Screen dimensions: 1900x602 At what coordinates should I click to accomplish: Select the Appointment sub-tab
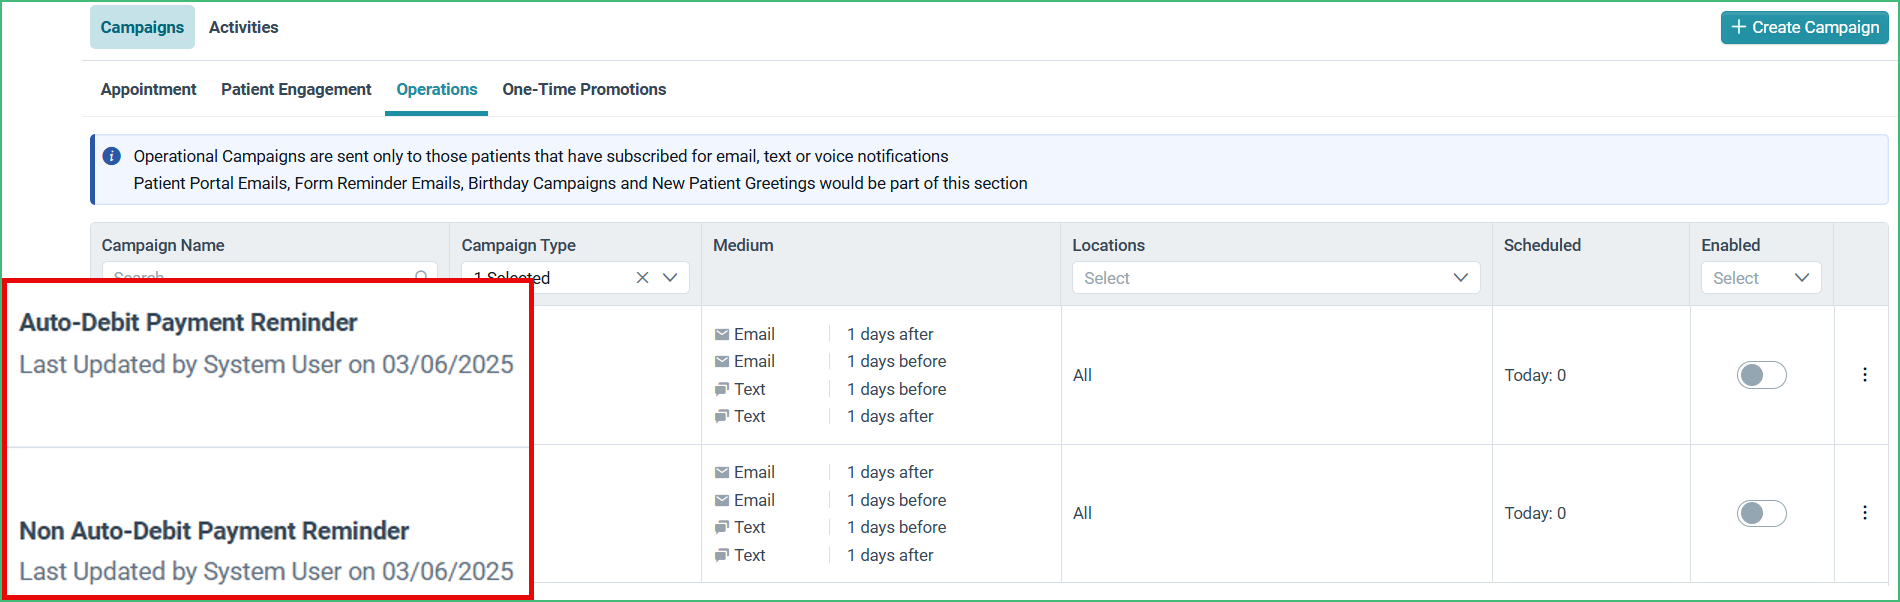click(x=148, y=89)
